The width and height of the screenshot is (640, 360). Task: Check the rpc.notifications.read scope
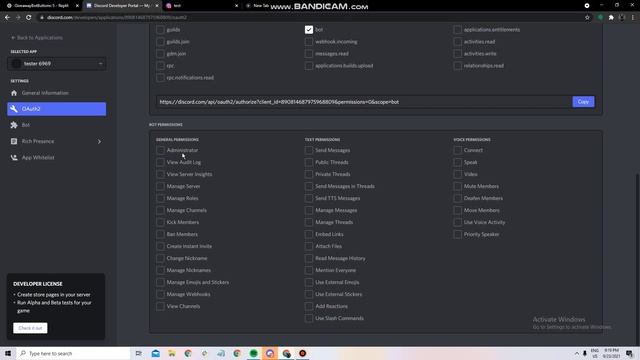(x=160, y=78)
